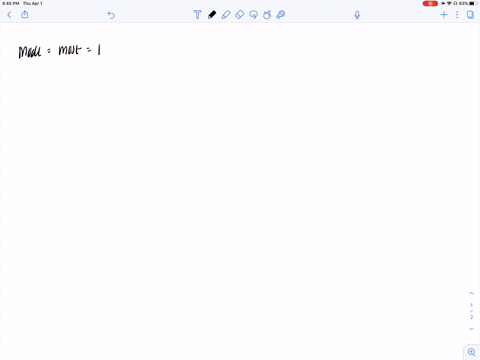Start audio recording with microphone
Screen dimensions: 480x360
(x=357, y=15)
